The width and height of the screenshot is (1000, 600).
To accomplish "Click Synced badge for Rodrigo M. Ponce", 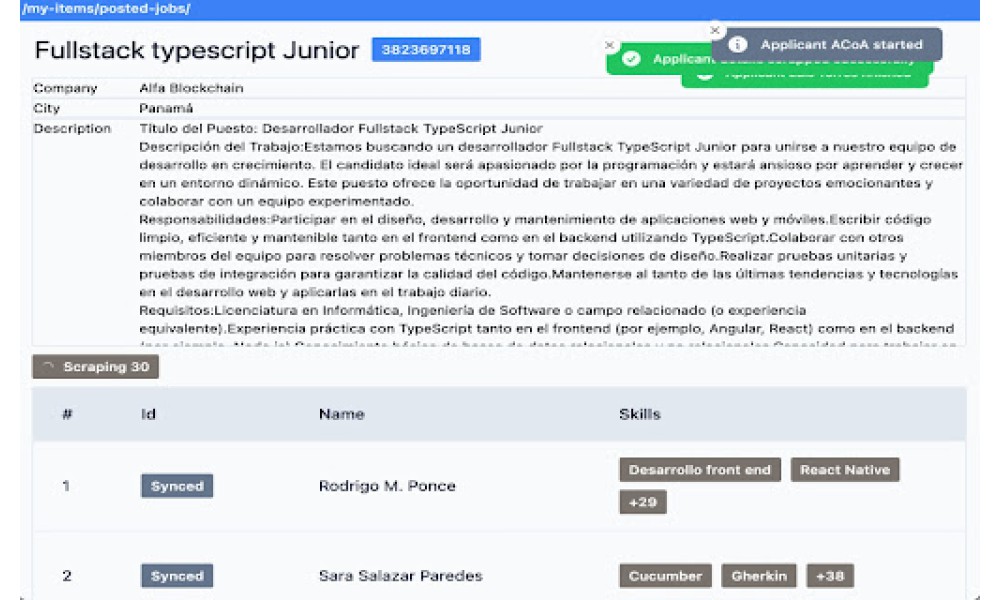I will (177, 486).
